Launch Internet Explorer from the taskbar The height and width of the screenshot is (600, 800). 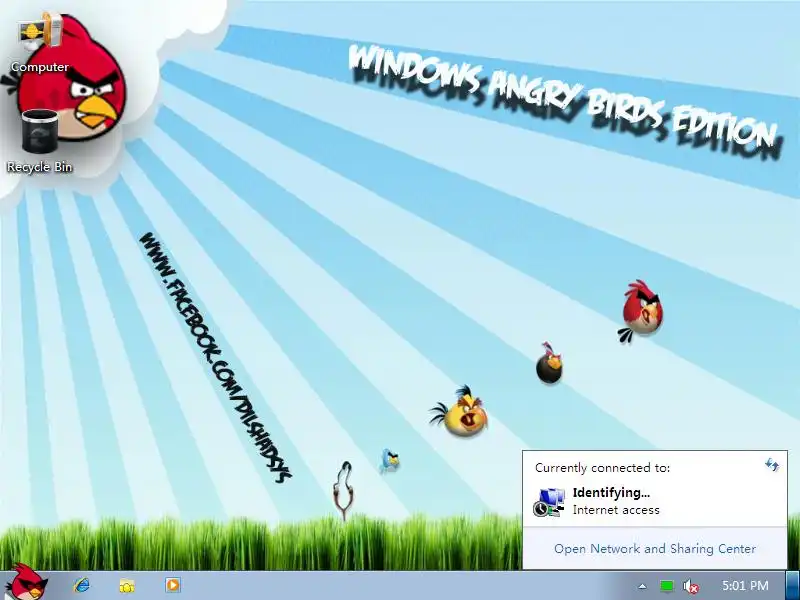pyautogui.click(x=82, y=585)
